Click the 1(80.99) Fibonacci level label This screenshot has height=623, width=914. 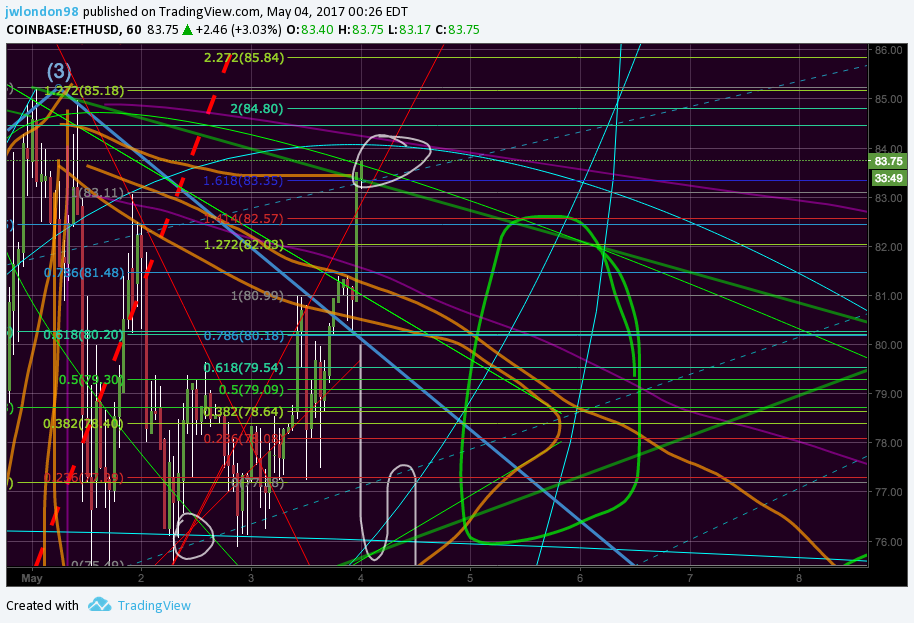click(x=257, y=295)
